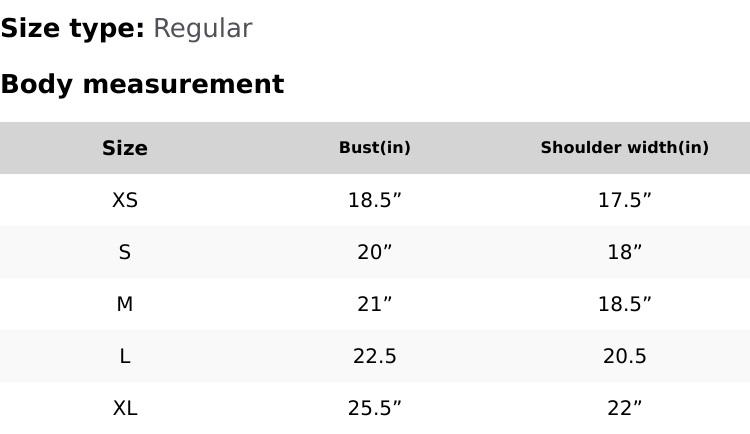Click the 18” shoulder width for S

click(625, 252)
